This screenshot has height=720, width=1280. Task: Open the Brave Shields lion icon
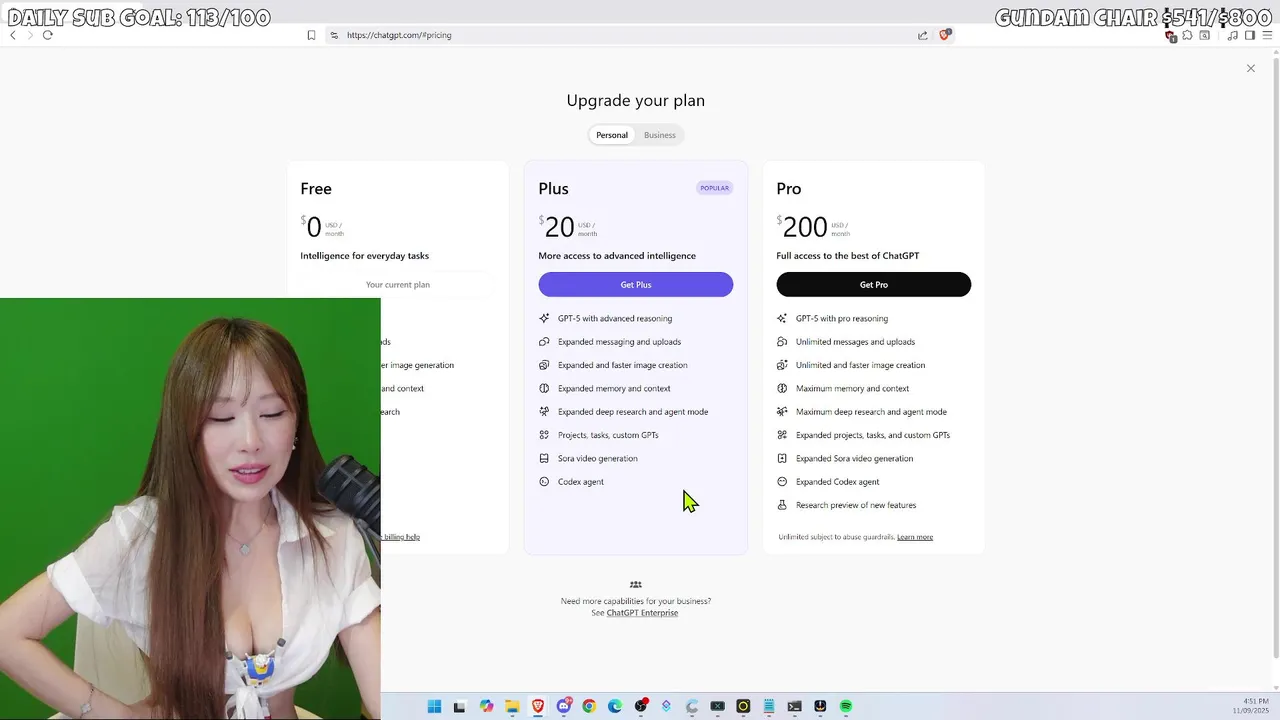point(944,35)
